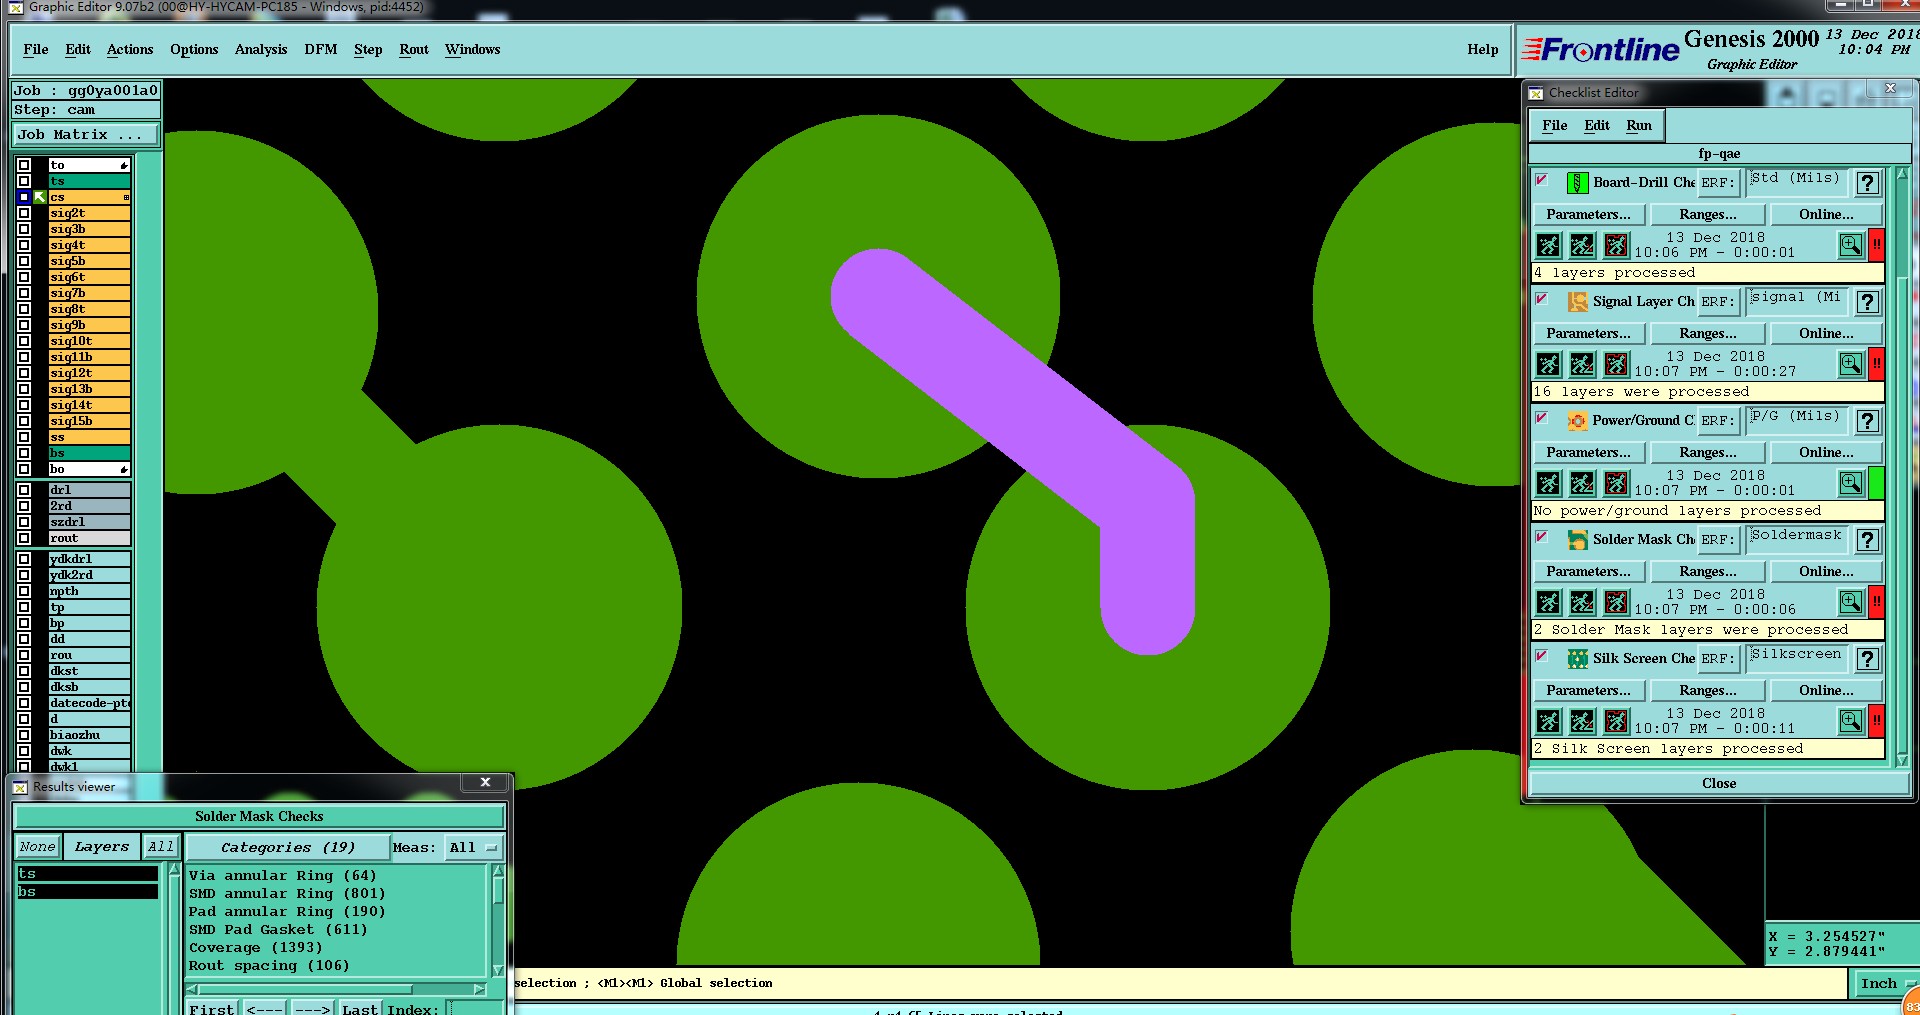Click red-framed running-man icon in Board-Drill row
1920x1015 pixels.
coord(1616,245)
